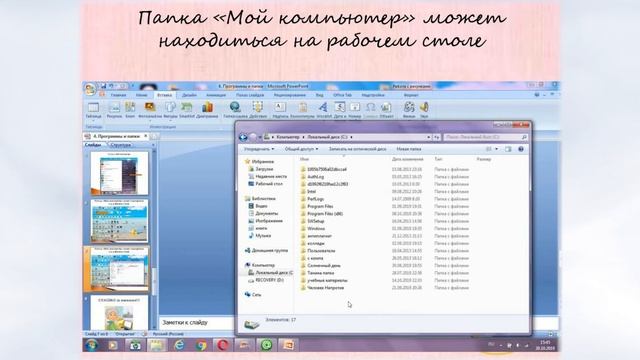Switch to Рецензирование ribbon tab
This screenshot has height=360, width=640.
pyautogui.click(x=290, y=95)
